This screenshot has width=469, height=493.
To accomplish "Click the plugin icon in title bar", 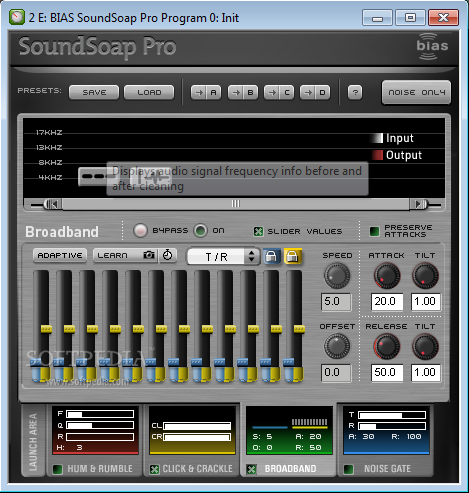I will point(17,17).
